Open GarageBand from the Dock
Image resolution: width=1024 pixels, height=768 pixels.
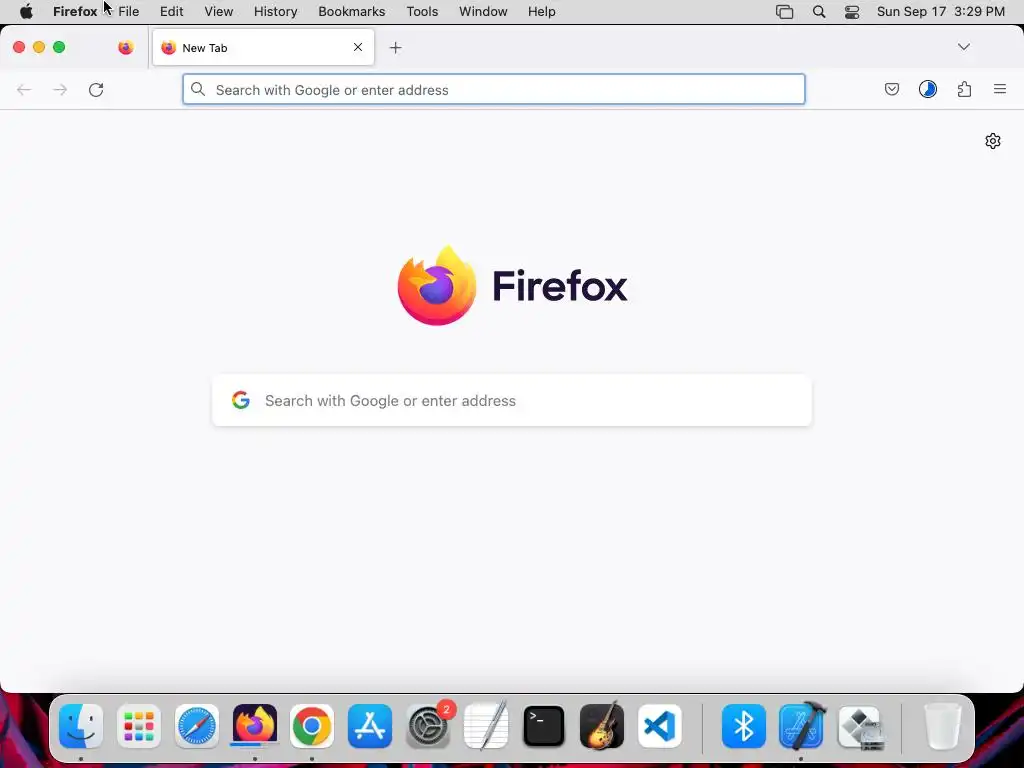coord(601,726)
